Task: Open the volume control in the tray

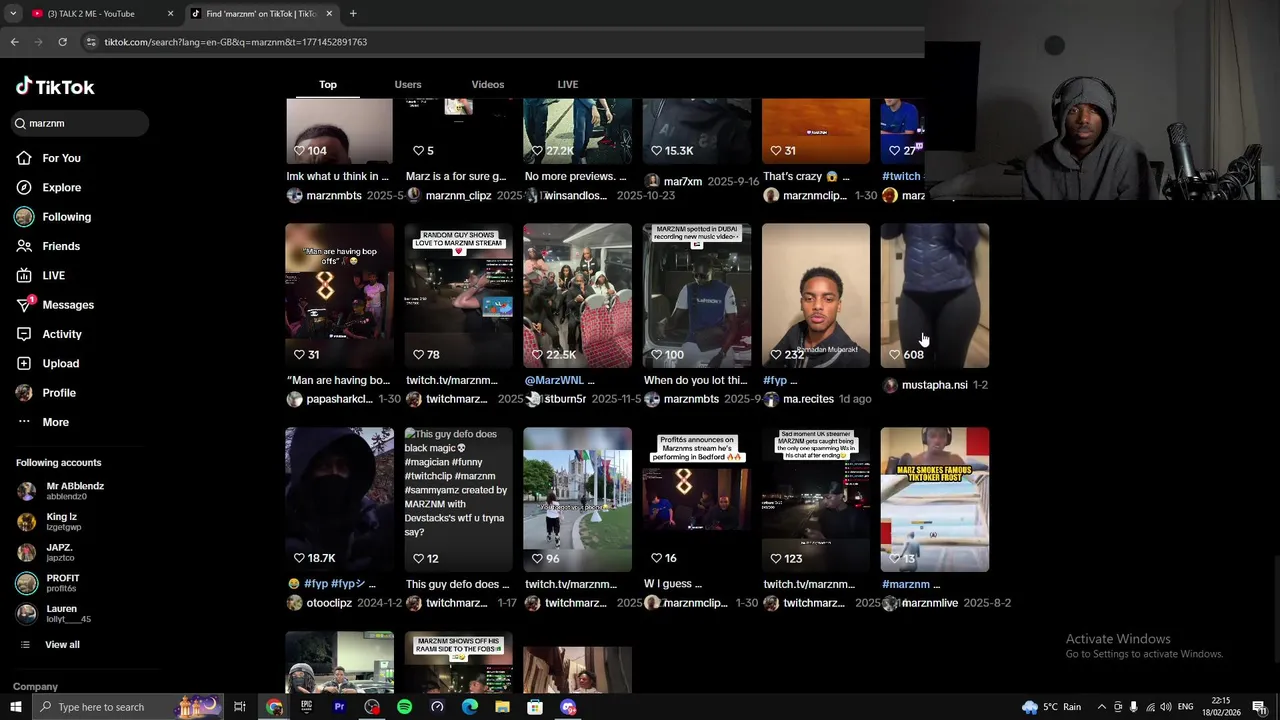Action: 1166,707
